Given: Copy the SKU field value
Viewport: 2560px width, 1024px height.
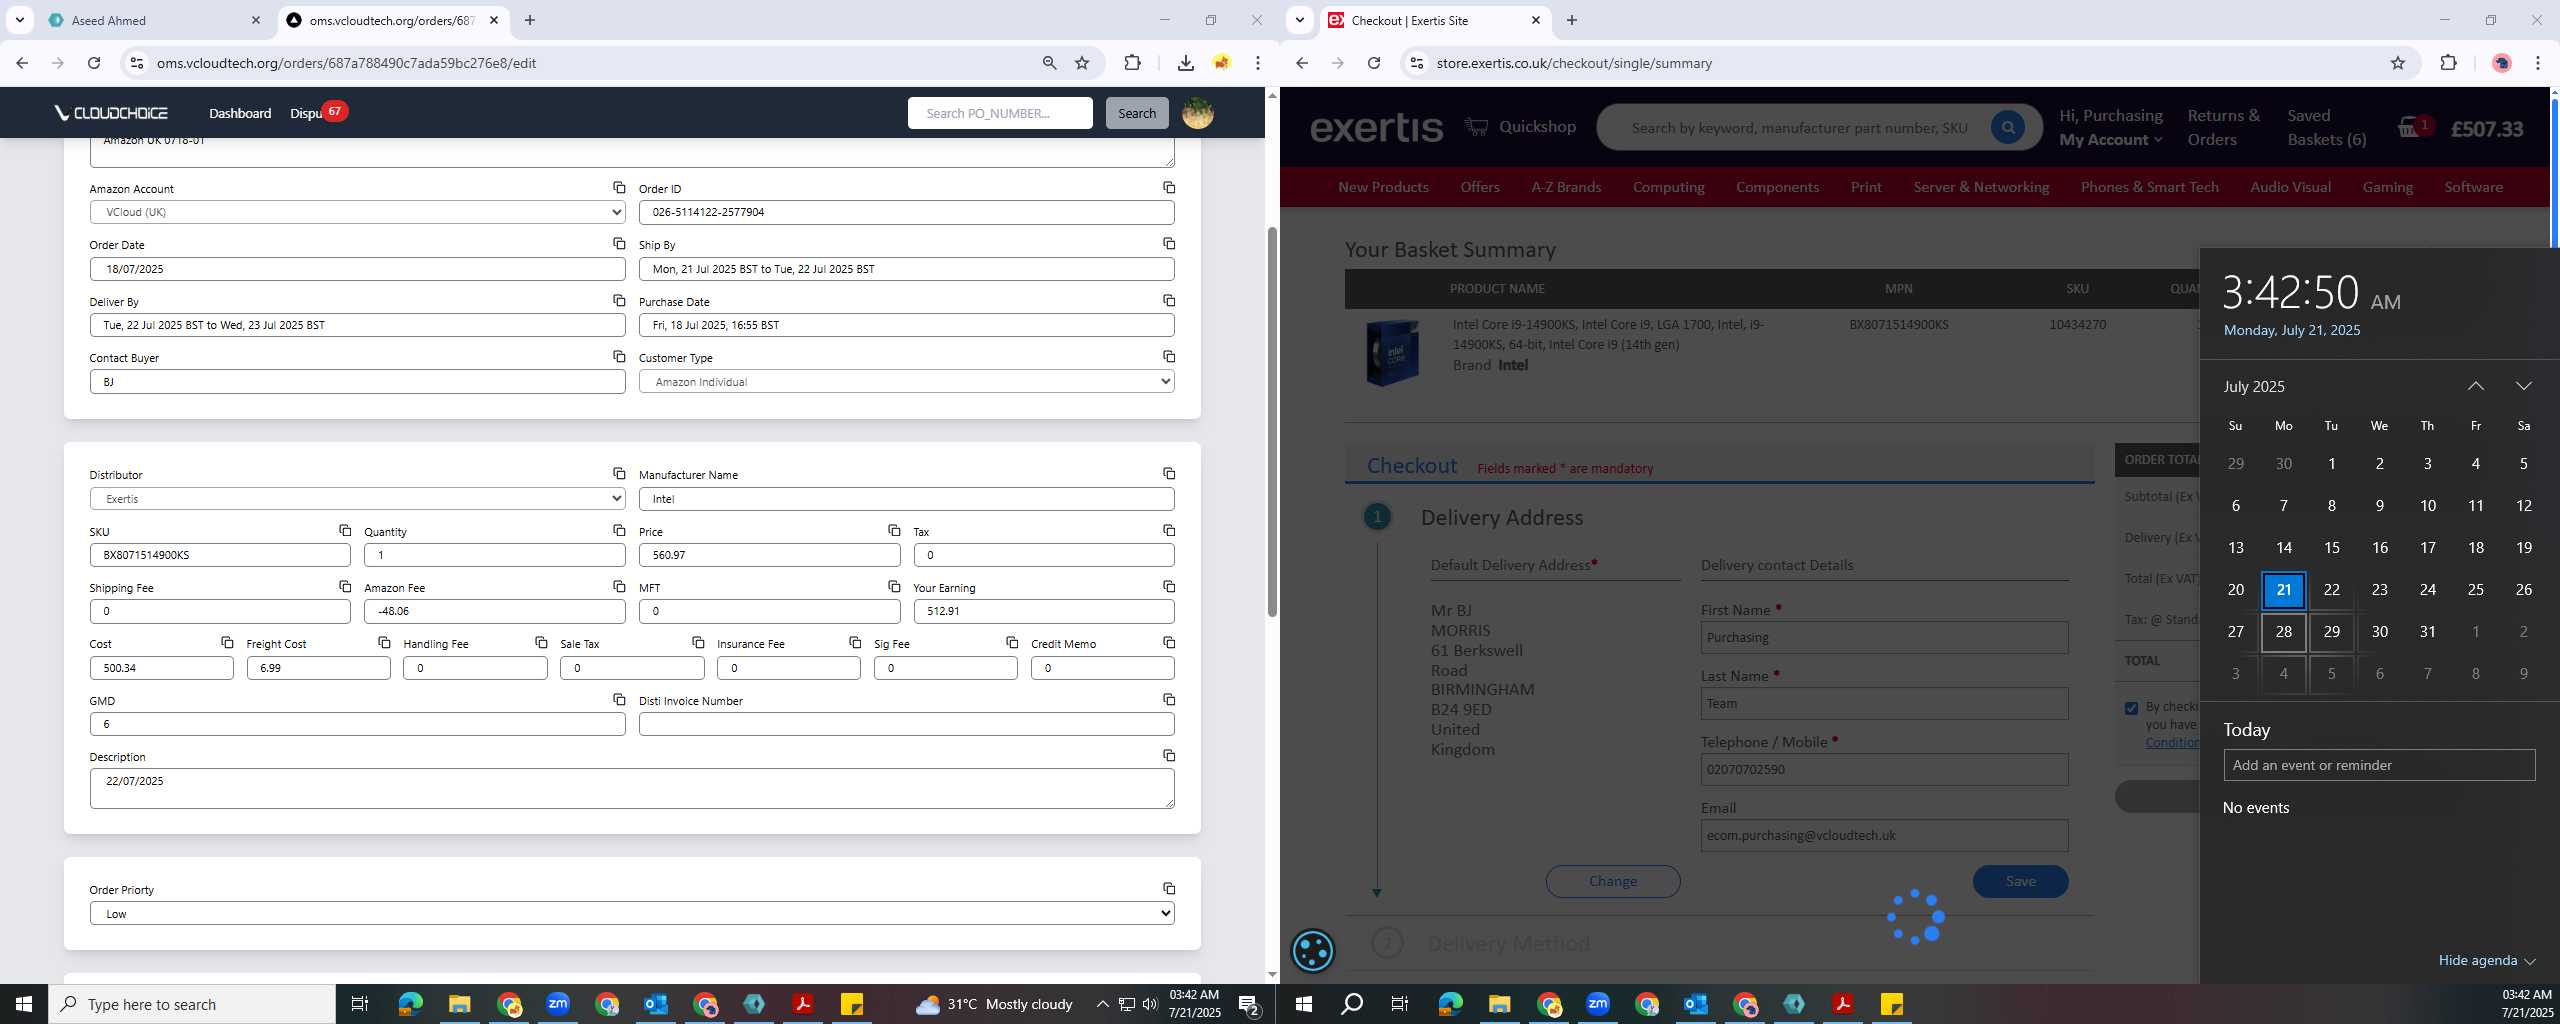Looking at the screenshot, I should 344,531.
